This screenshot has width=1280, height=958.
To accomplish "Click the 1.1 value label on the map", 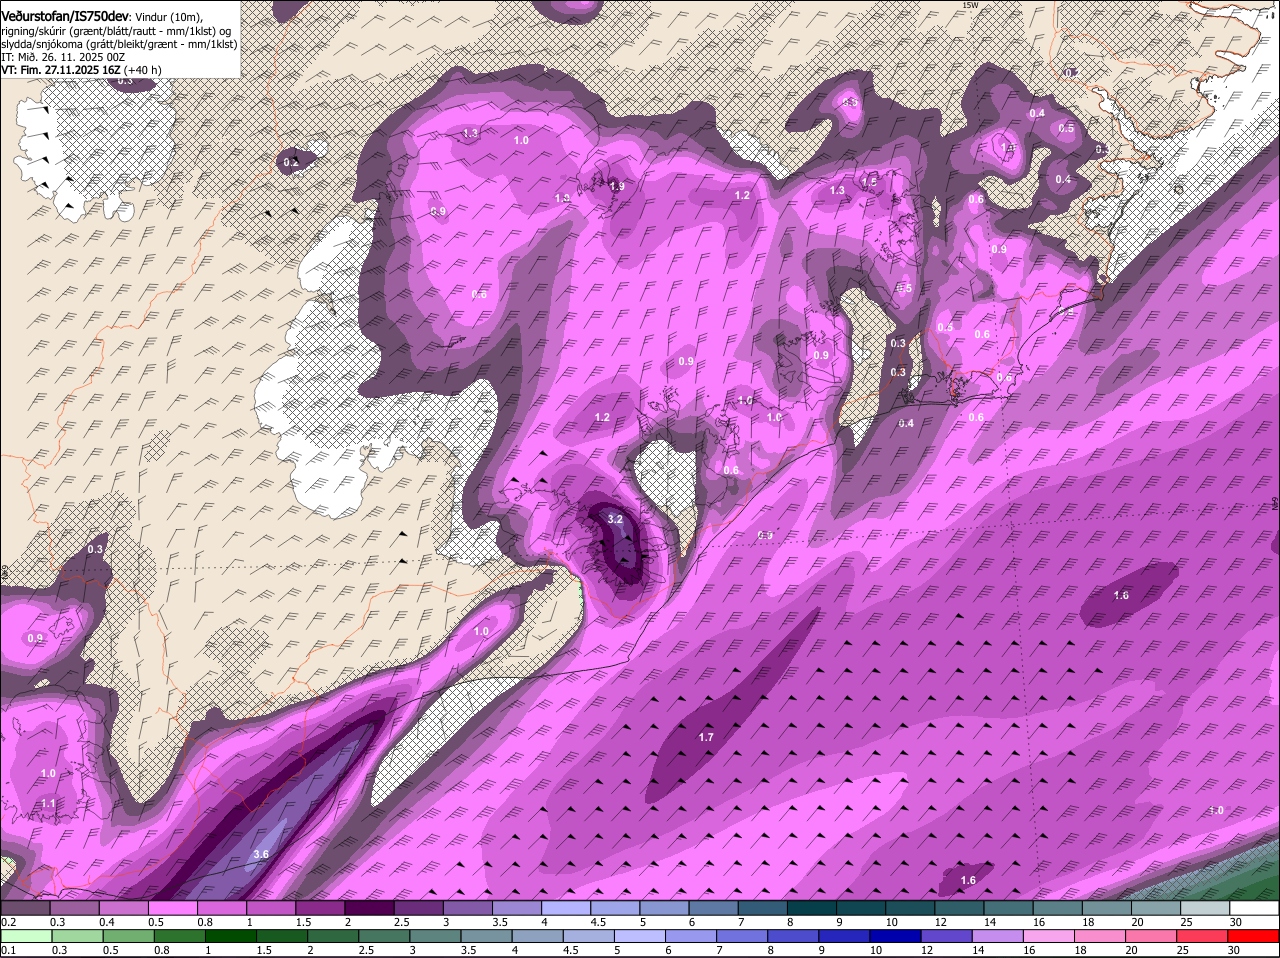I will click(48, 803).
